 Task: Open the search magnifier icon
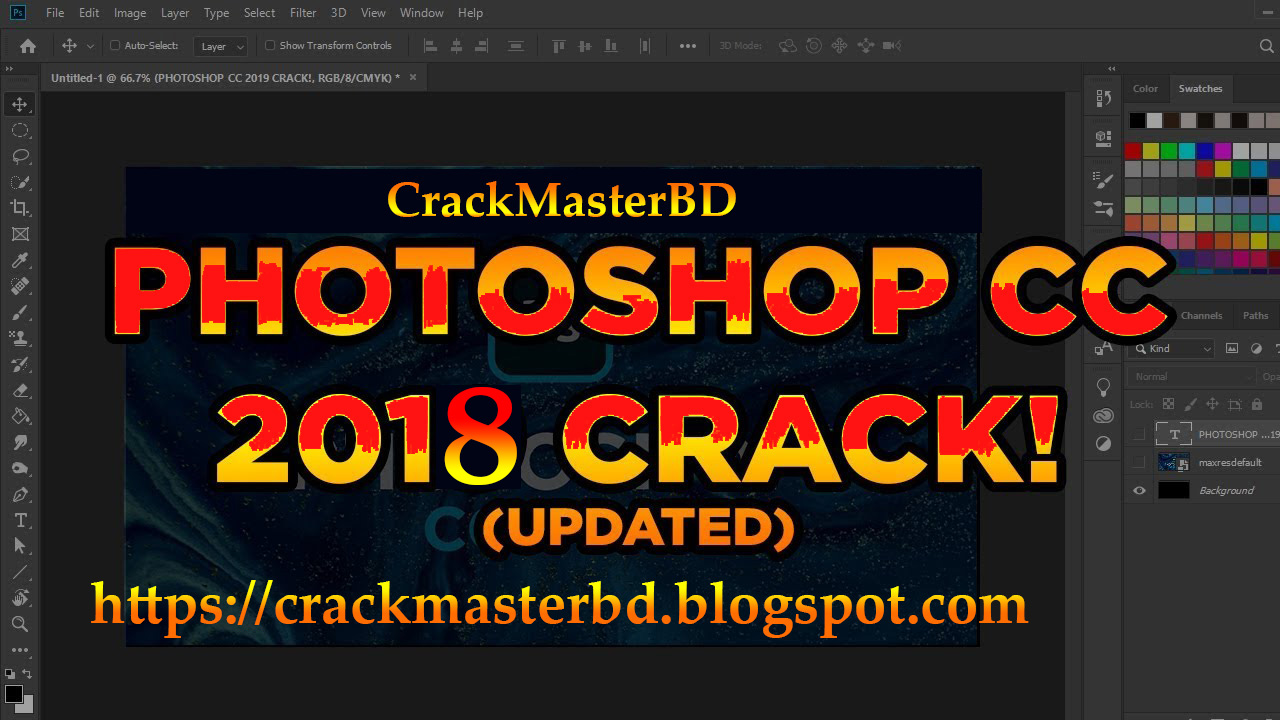[1266, 46]
